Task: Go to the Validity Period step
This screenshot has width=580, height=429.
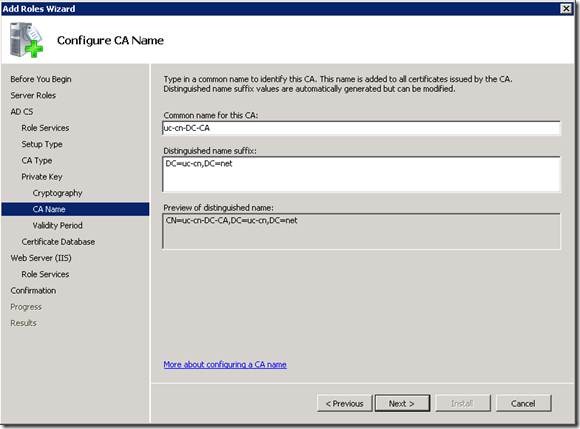Action: [x=57, y=226]
